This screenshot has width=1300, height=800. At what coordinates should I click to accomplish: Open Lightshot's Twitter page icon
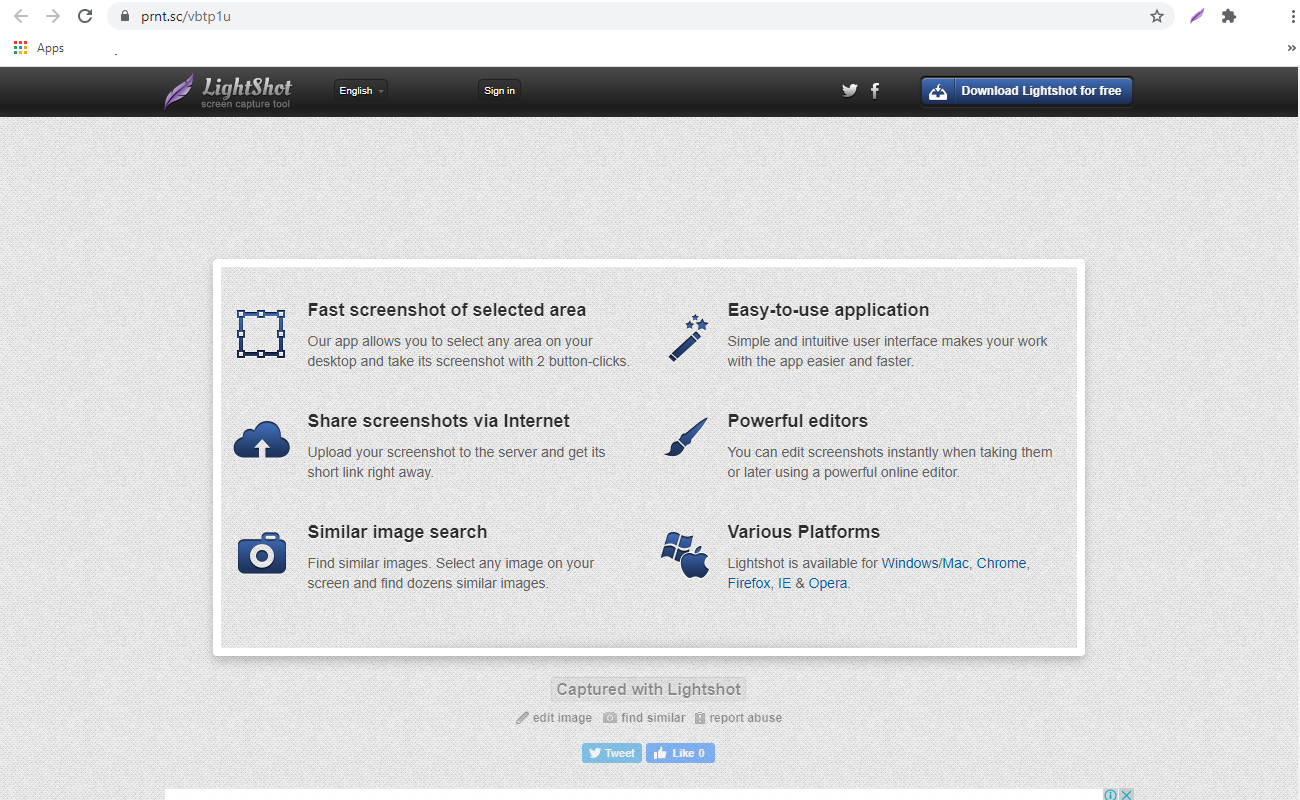click(850, 90)
